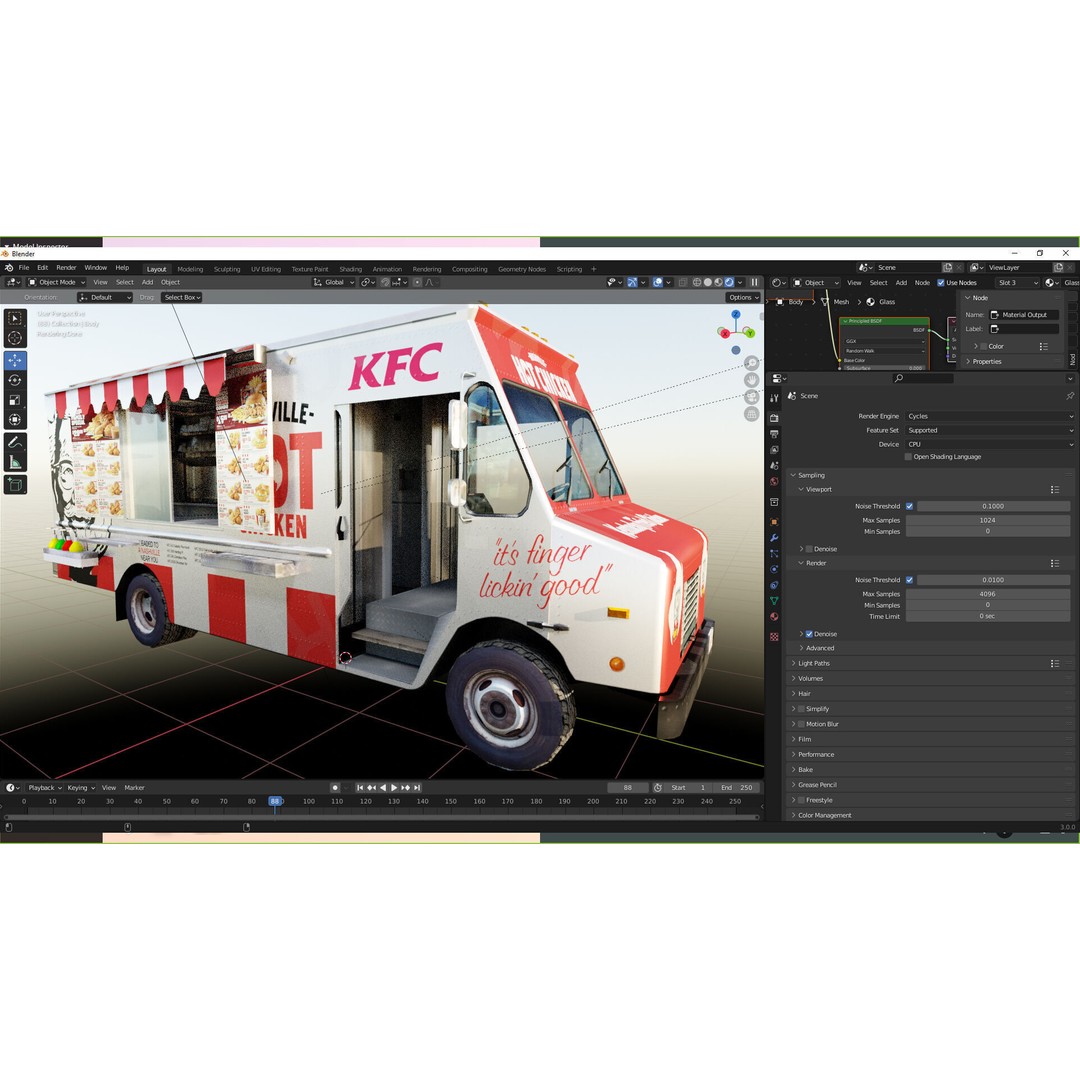Viewport: 1080px width, 1080px height.
Task: Activate the Scale tool
Action: [15, 400]
